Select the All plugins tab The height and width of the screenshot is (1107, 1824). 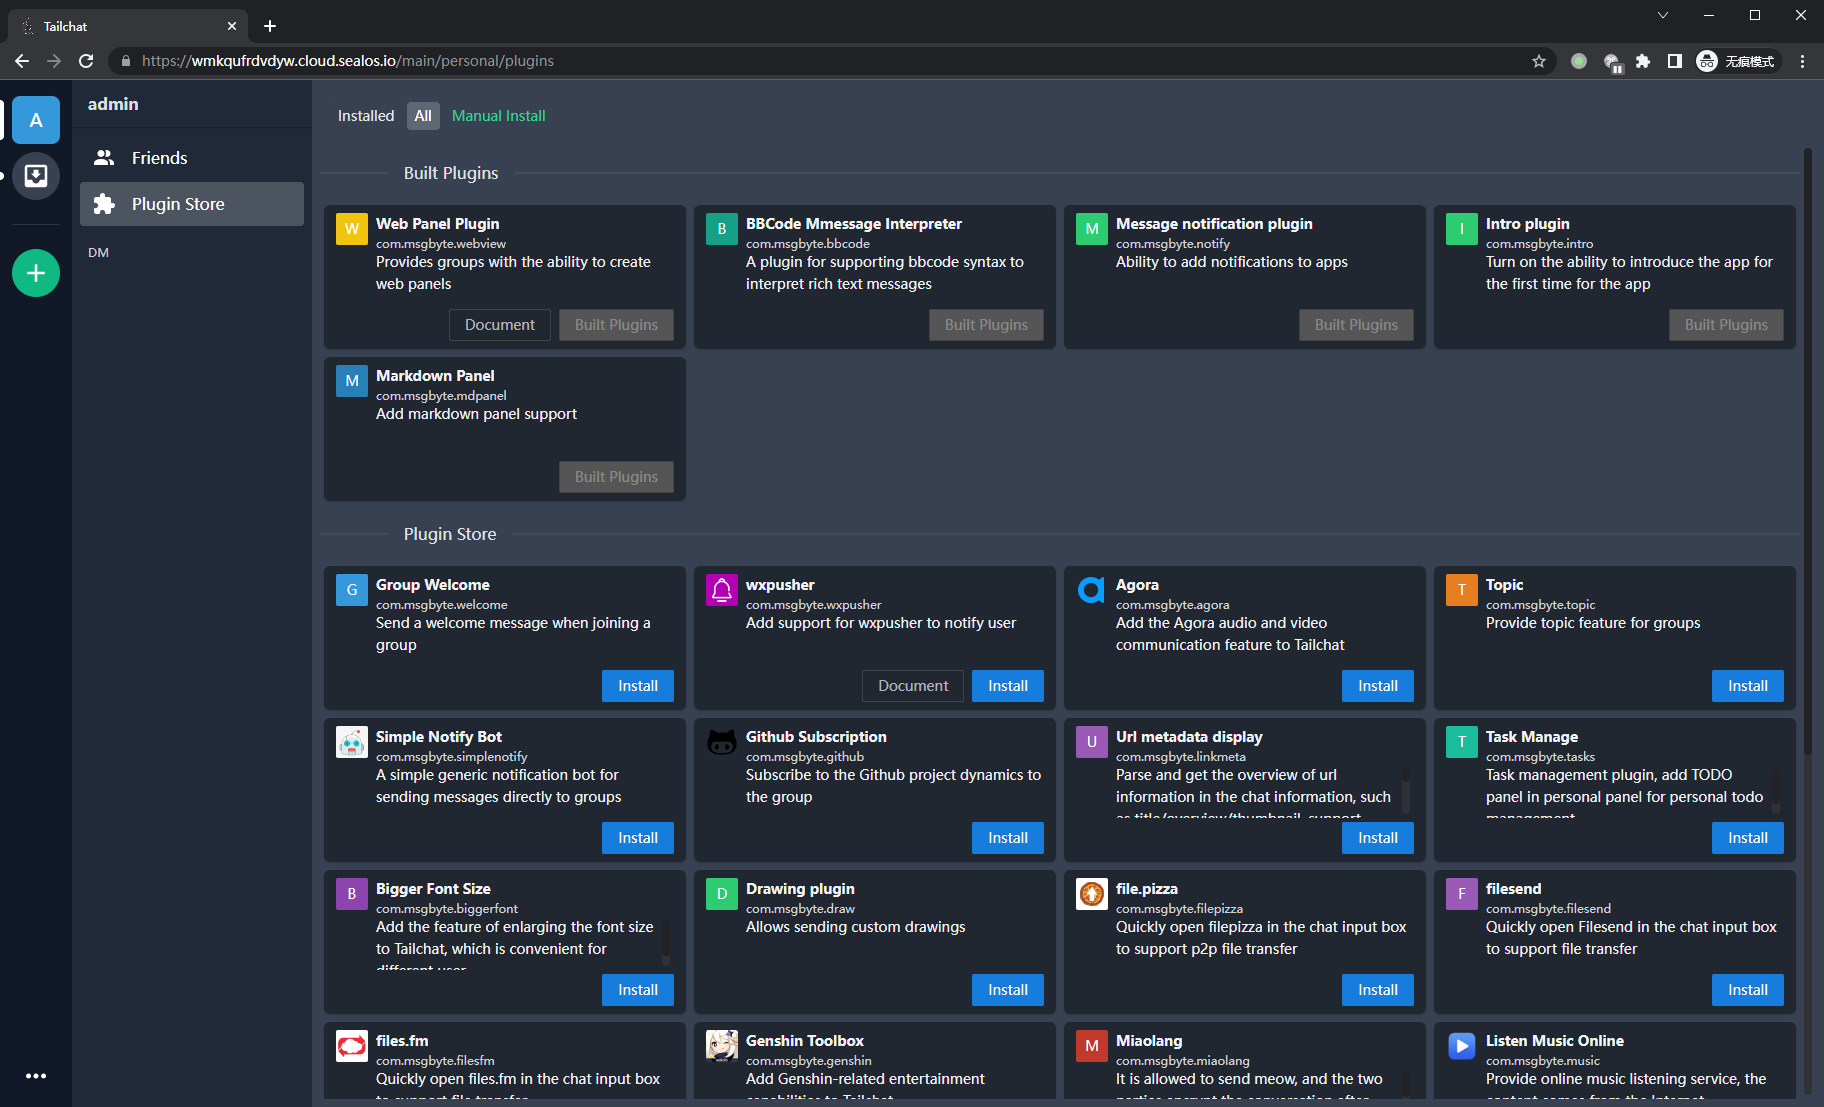pyautogui.click(x=423, y=116)
